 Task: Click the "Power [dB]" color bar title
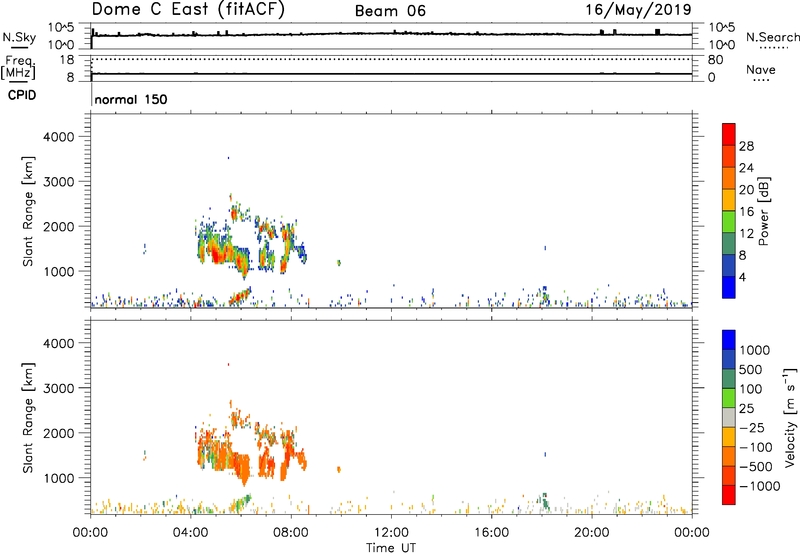point(763,211)
